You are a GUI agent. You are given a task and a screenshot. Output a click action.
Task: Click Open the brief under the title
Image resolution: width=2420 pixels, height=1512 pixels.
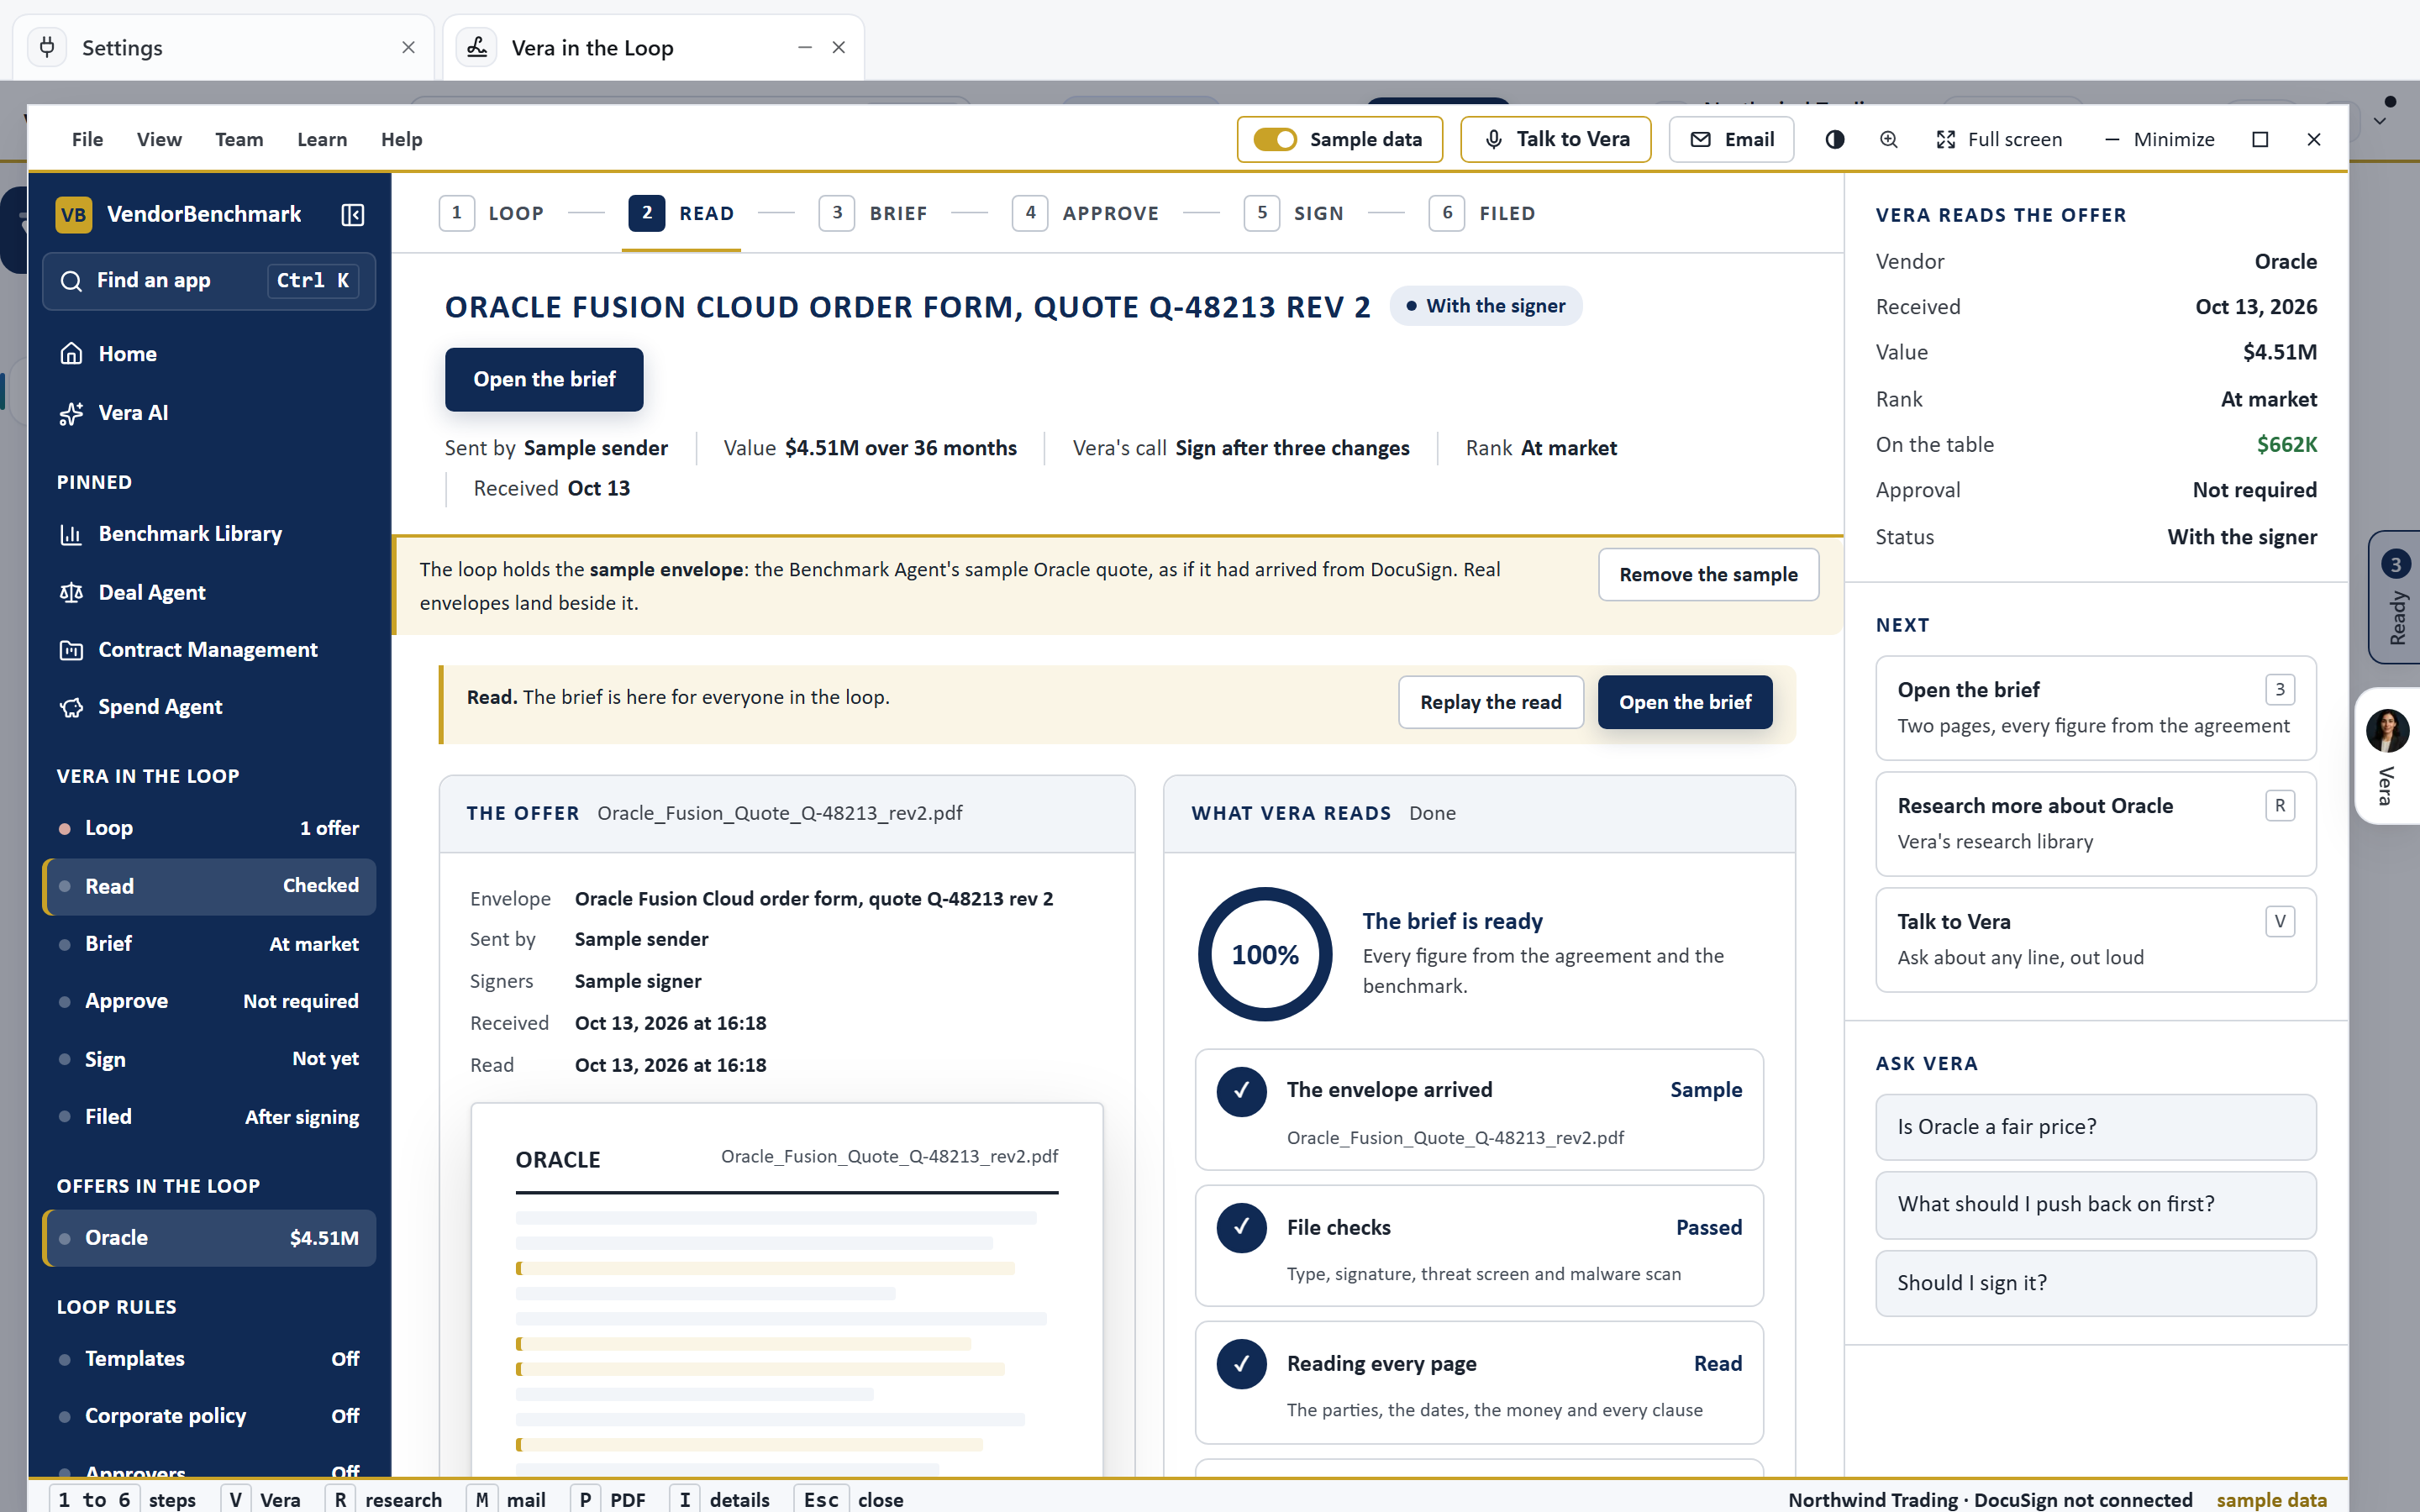544,379
